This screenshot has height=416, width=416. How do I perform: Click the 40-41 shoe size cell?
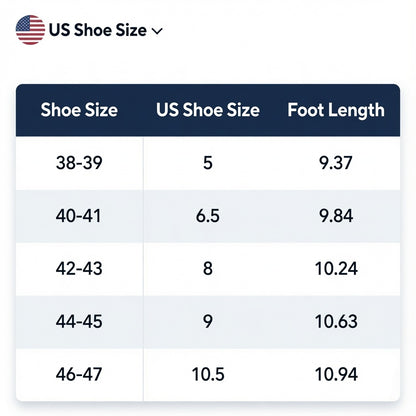78,216
